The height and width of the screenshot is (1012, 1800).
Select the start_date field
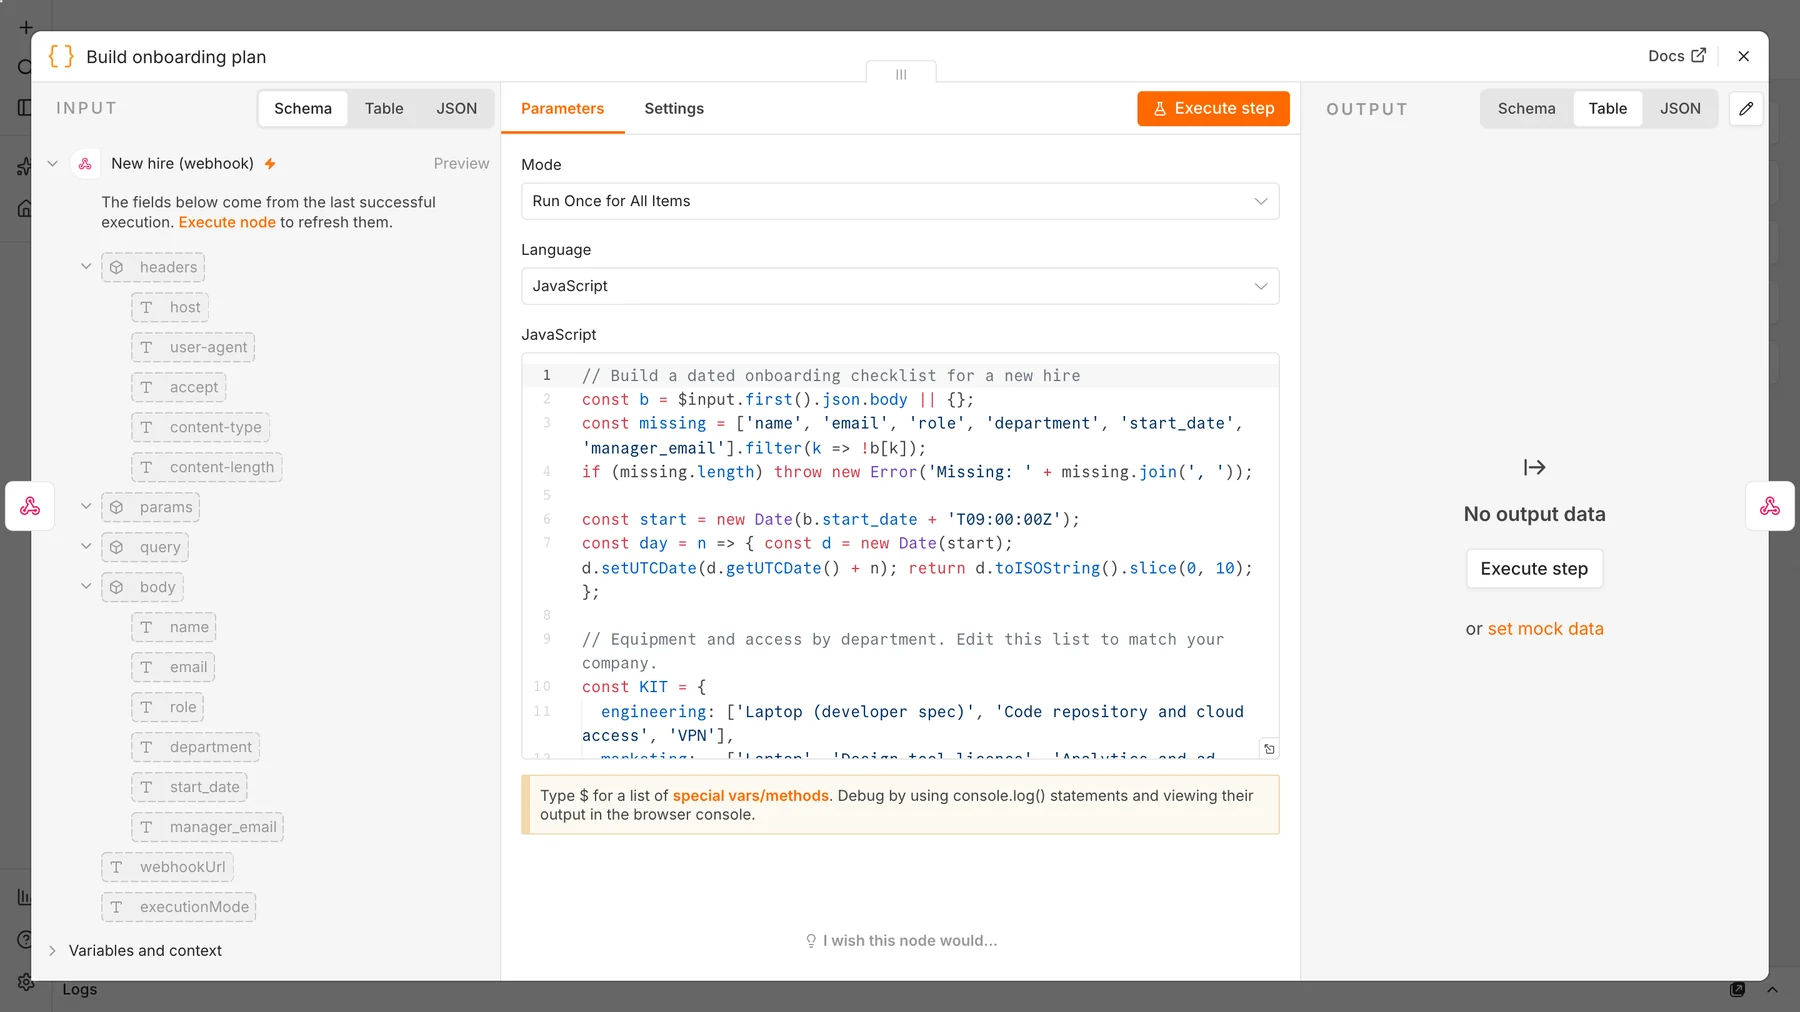pos(189,787)
